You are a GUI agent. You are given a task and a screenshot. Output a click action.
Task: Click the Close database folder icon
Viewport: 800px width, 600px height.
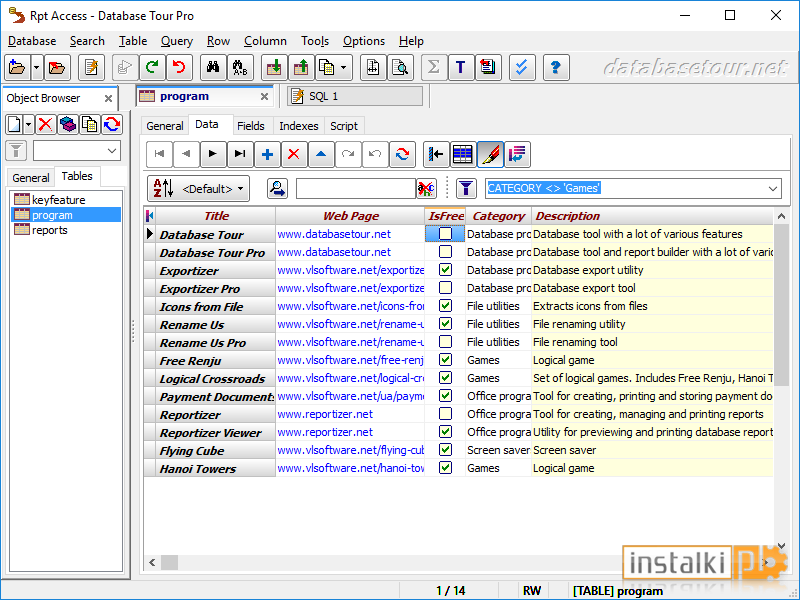click(x=57, y=67)
